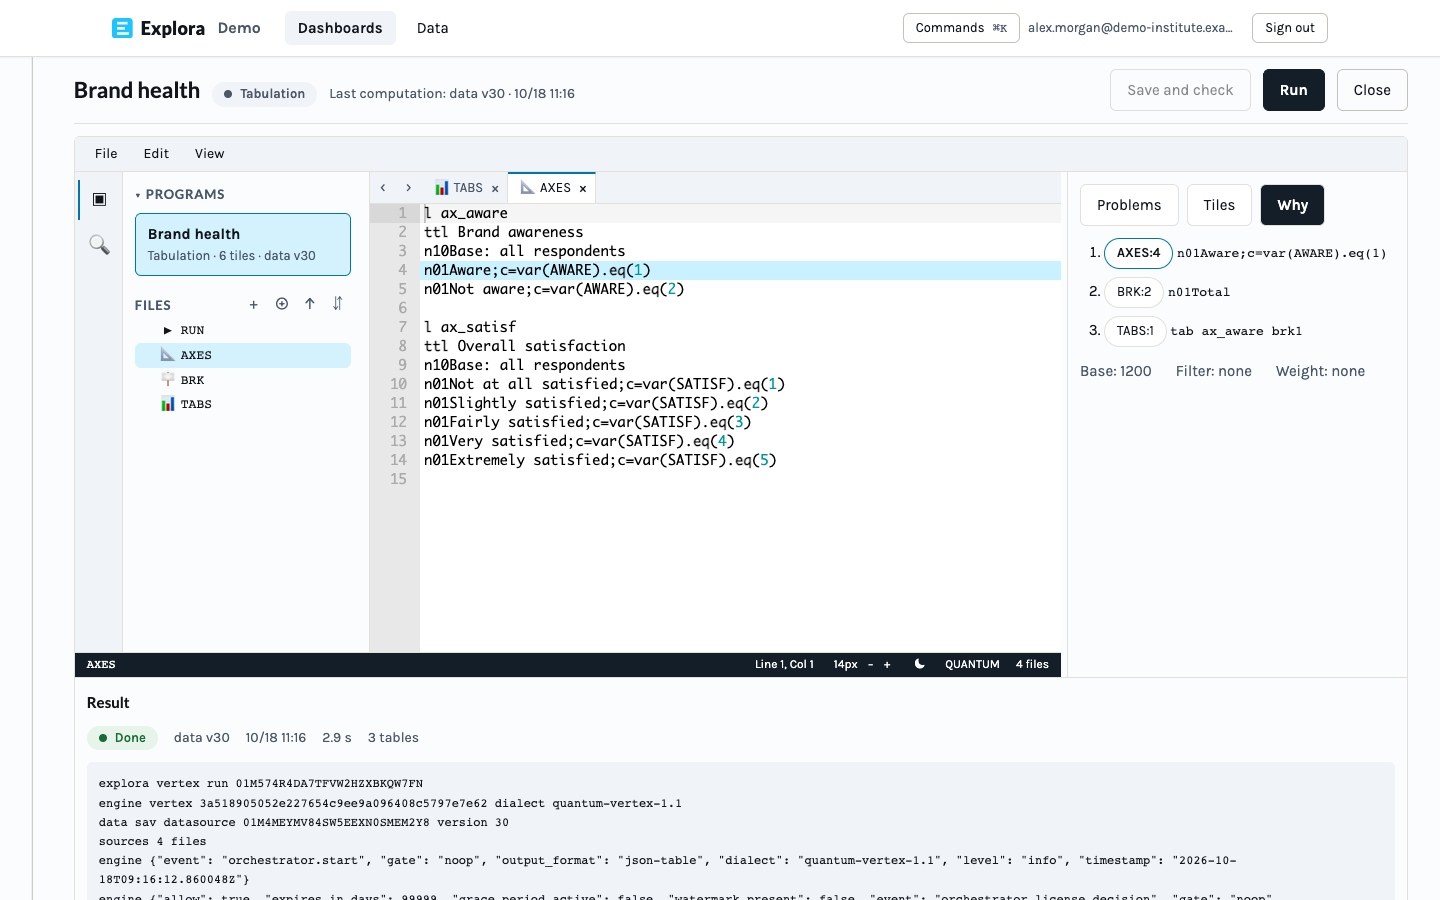Click the QUANTUM language indicator in status bar
This screenshot has width=1440, height=900.
(972, 665)
